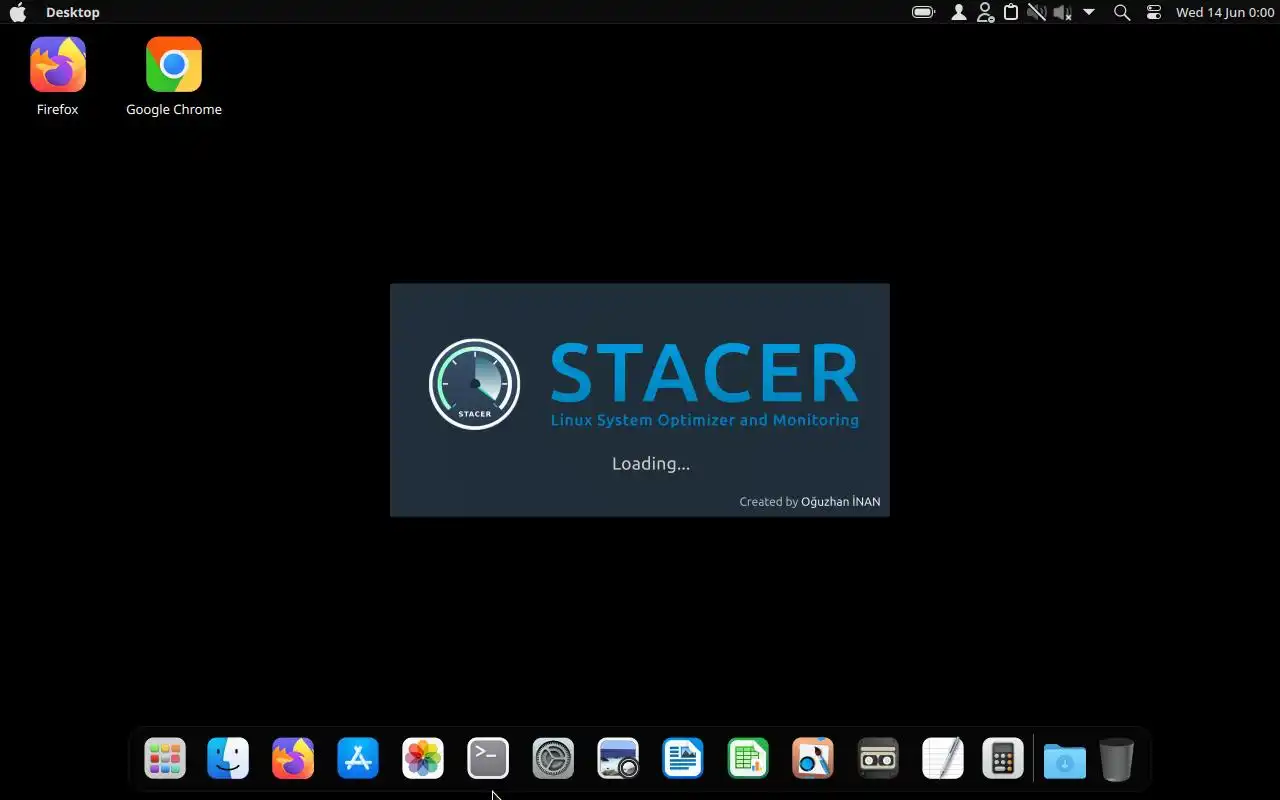Open the clipboard manager in menu bar

tap(1011, 12)
